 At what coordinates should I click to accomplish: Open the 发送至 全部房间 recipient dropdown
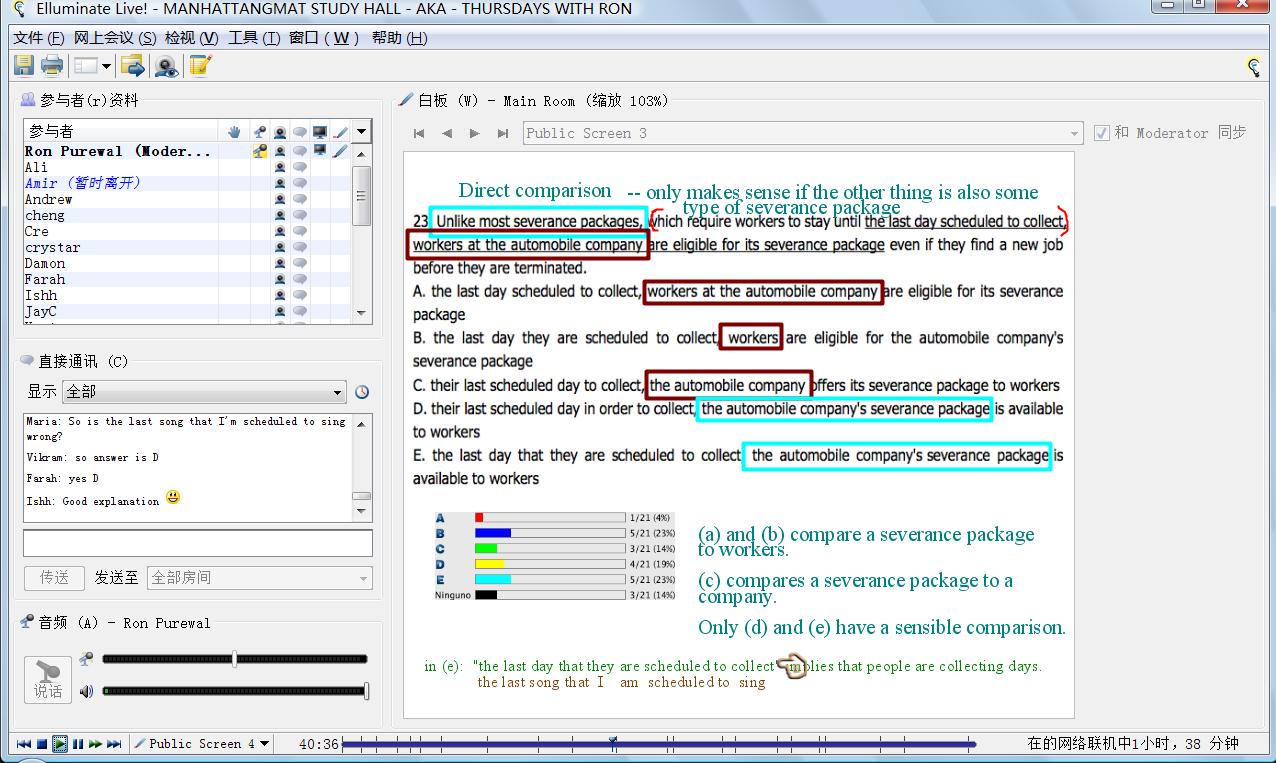click(259, 577)
